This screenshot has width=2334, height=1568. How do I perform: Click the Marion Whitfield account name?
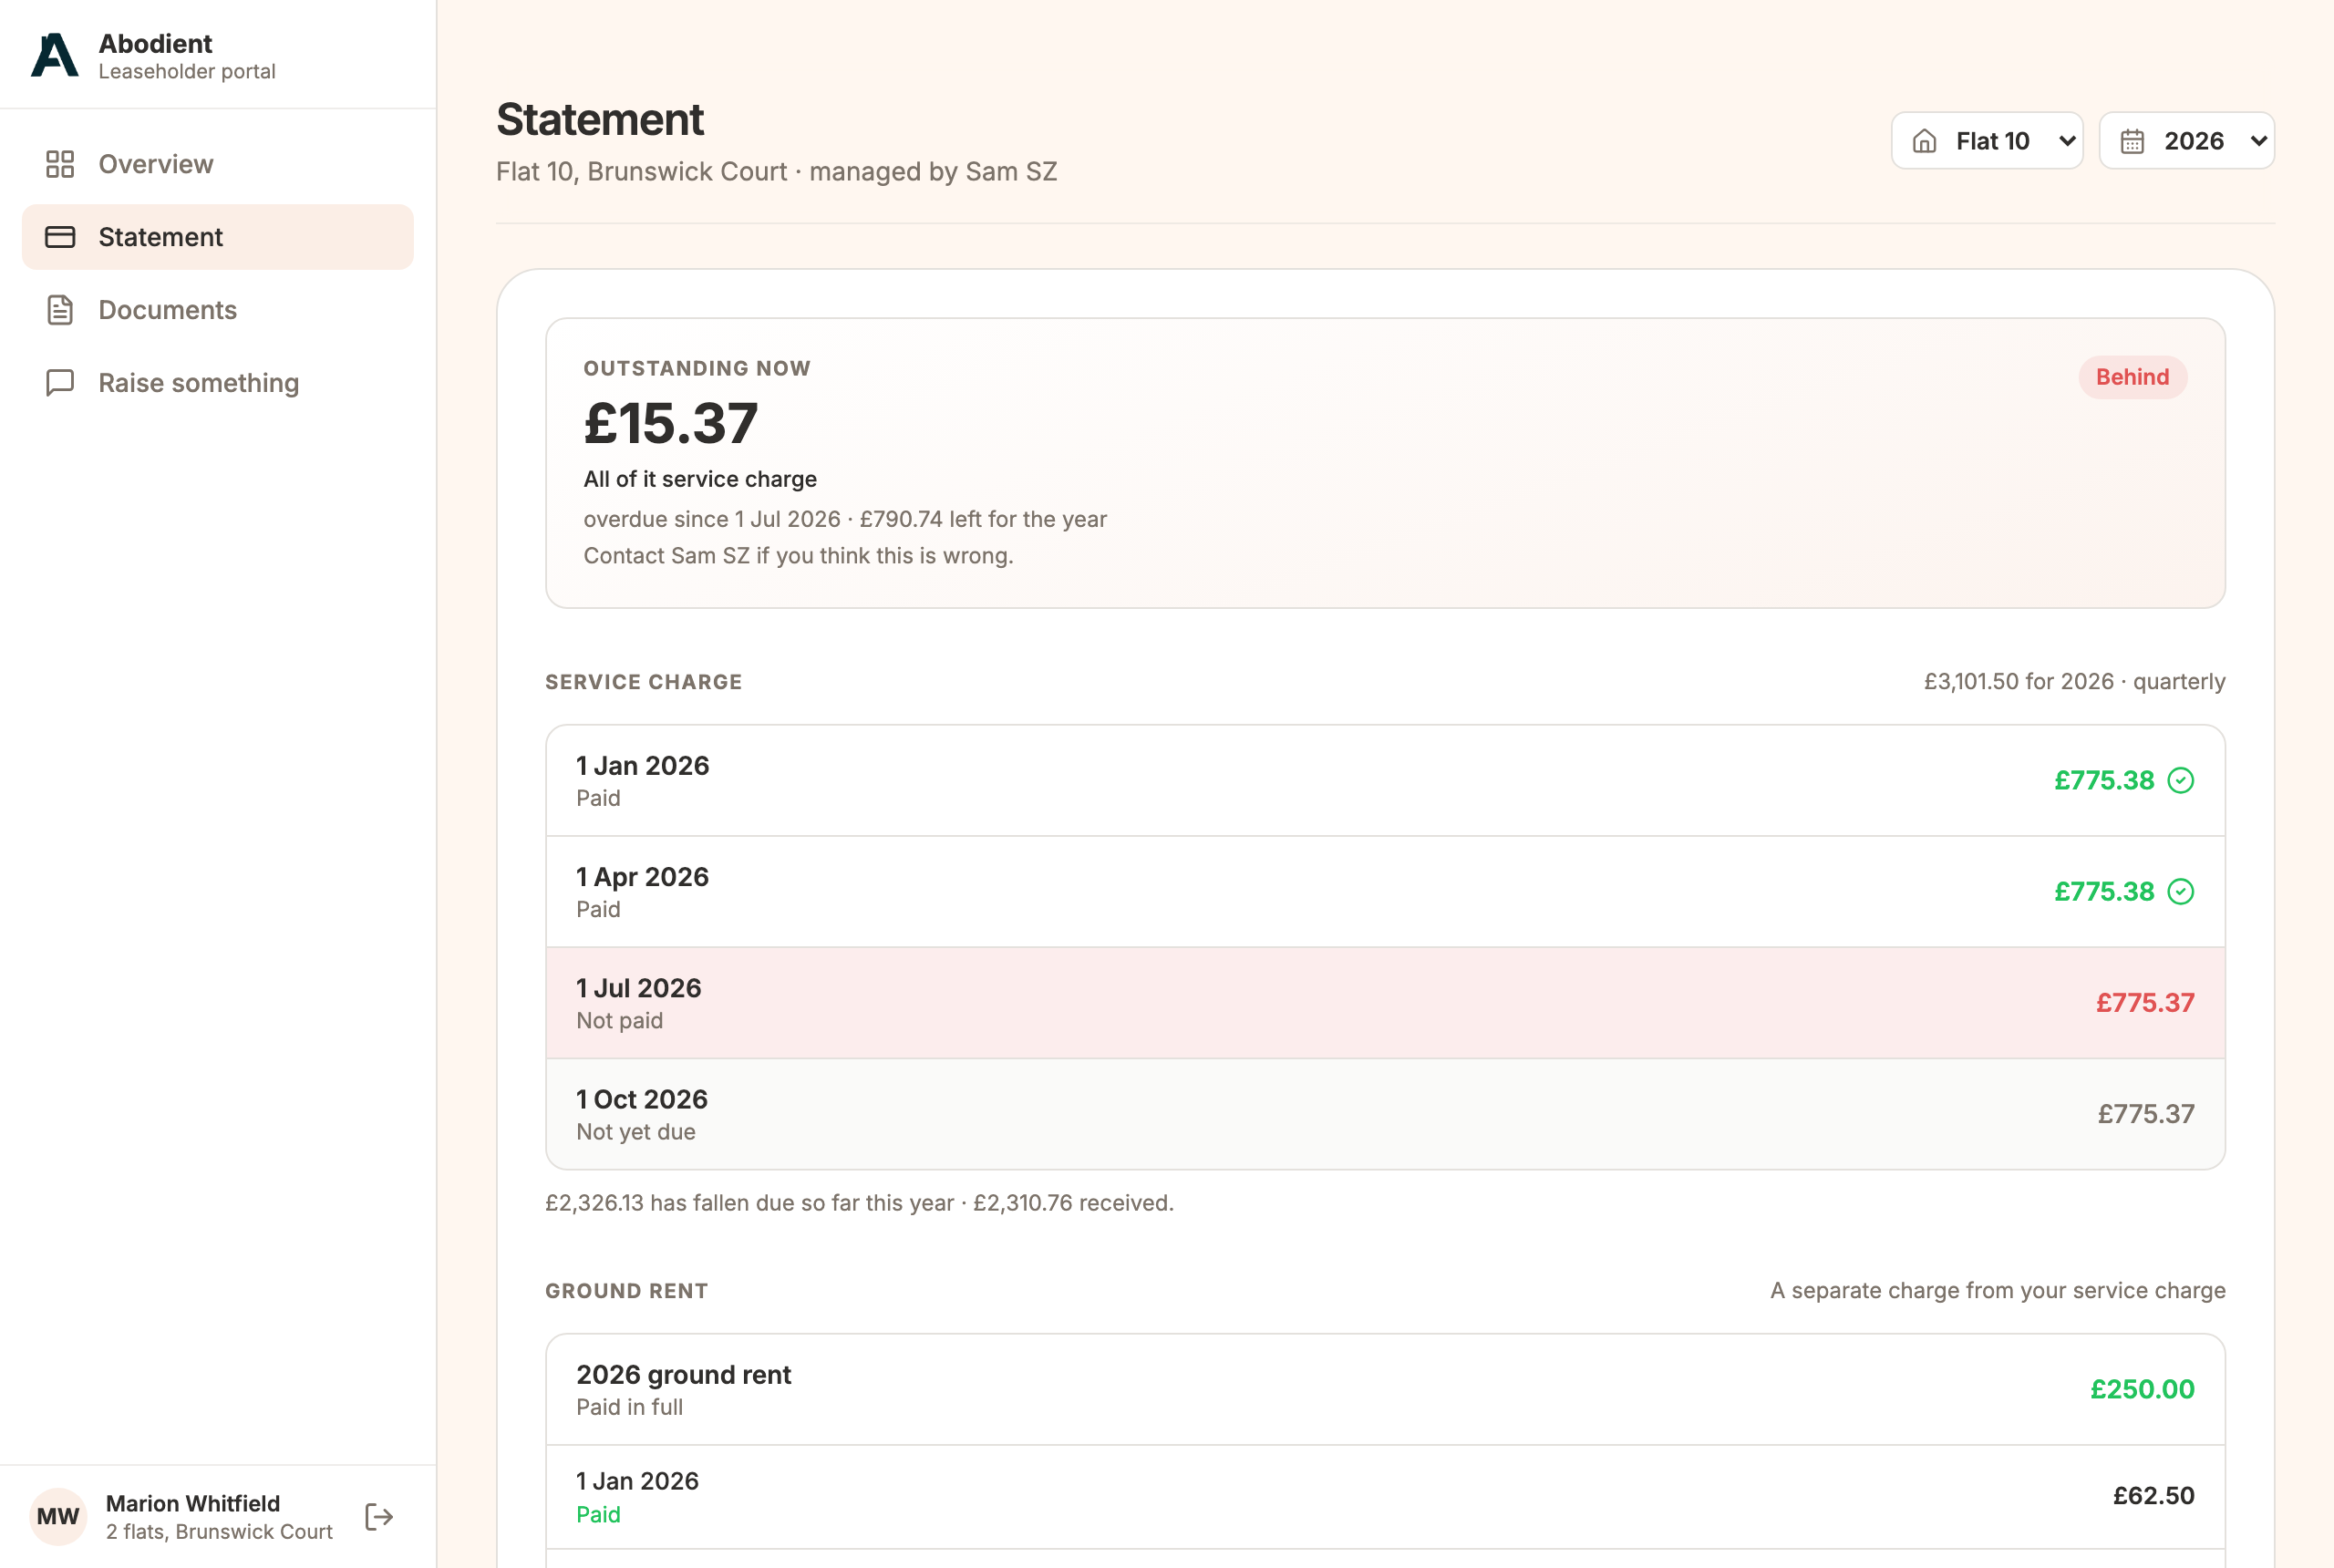[193, 1503]
